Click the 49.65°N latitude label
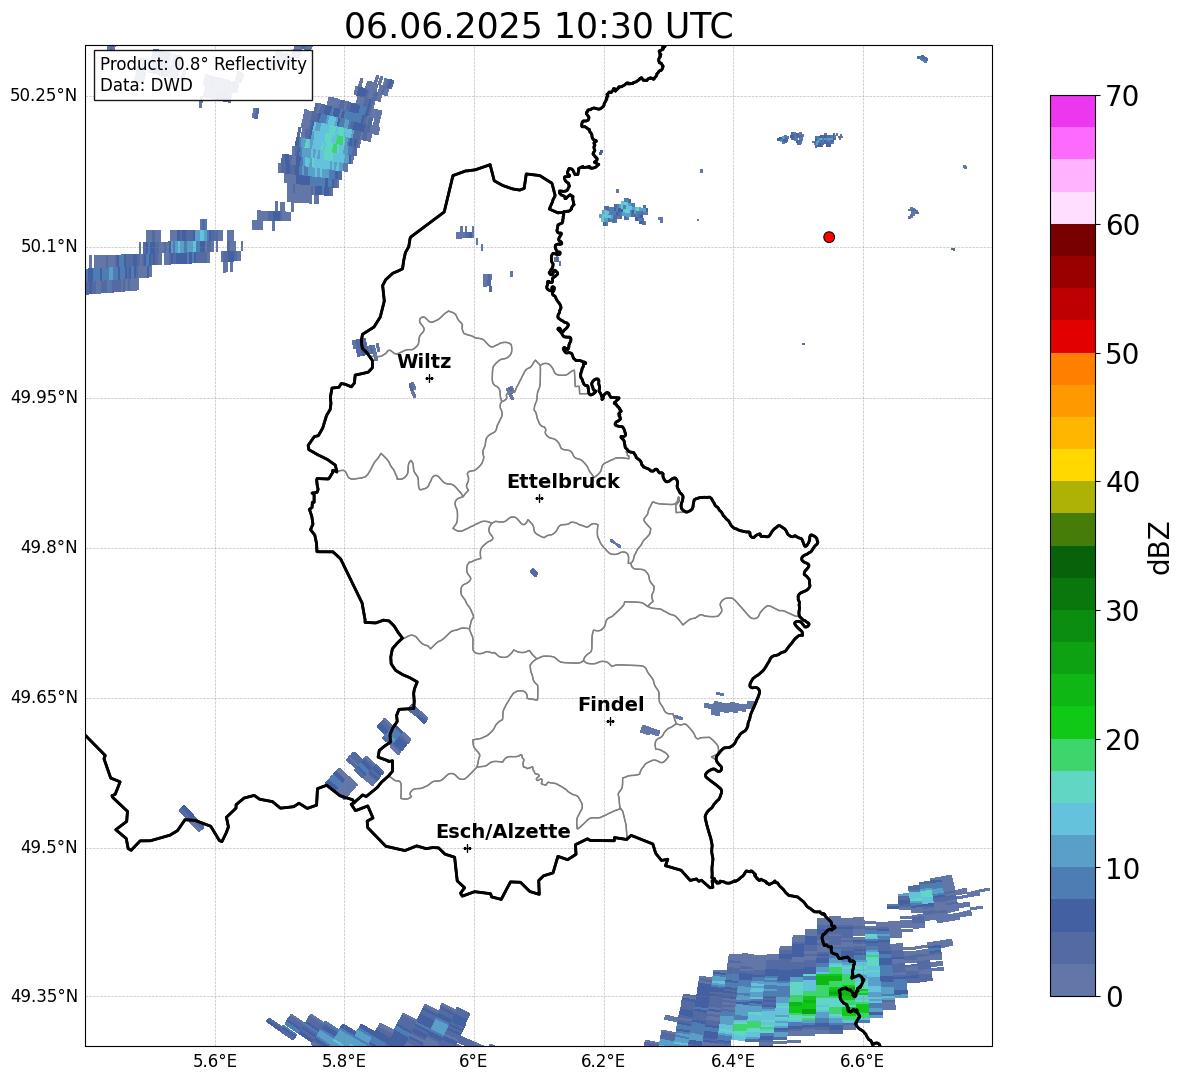This screenshot has height=1081, width=1184. pos(44,697)
